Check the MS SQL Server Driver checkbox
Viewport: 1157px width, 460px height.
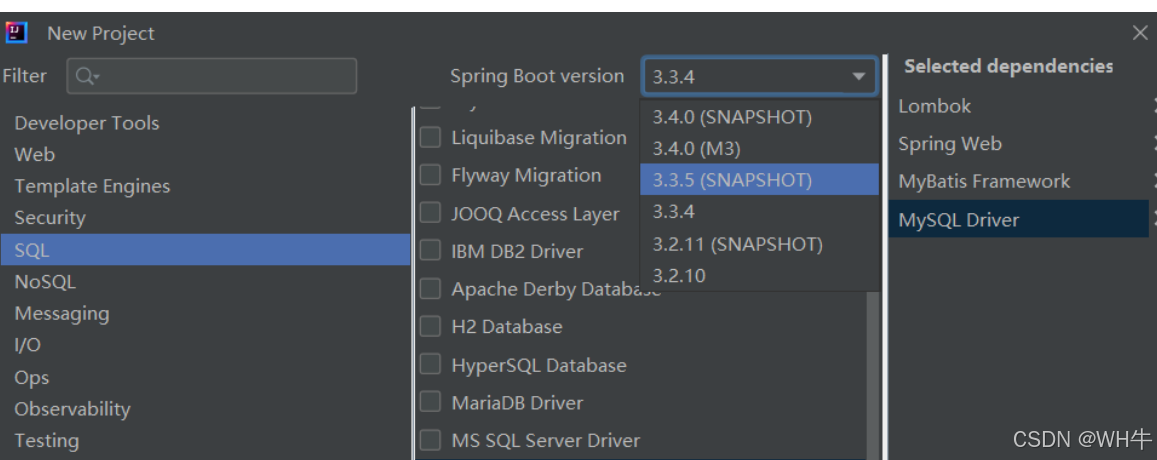pos(430,440)
